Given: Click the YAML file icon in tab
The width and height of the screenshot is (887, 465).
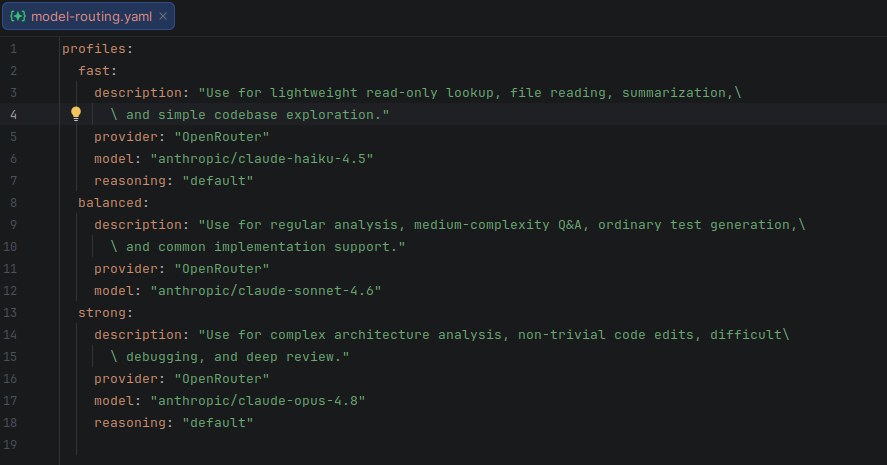Looking at the screenshot, I should pos(18,16).
